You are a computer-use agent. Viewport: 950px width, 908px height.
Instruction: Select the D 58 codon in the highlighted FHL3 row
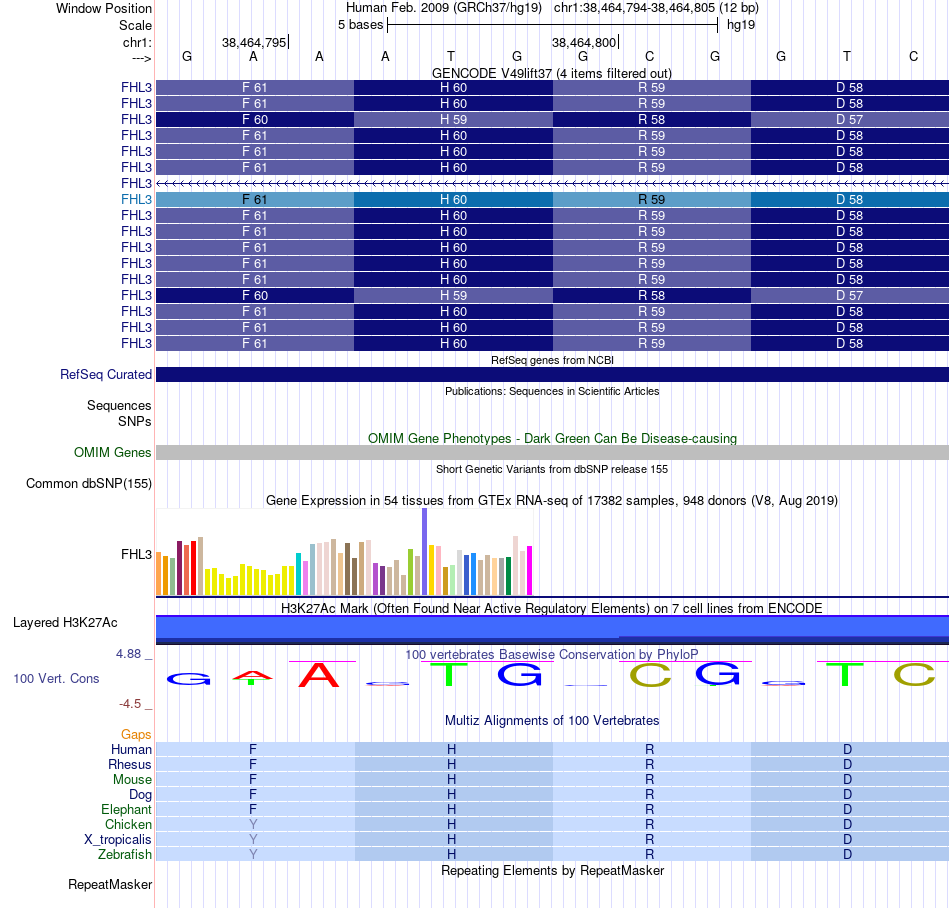[849, 199]
